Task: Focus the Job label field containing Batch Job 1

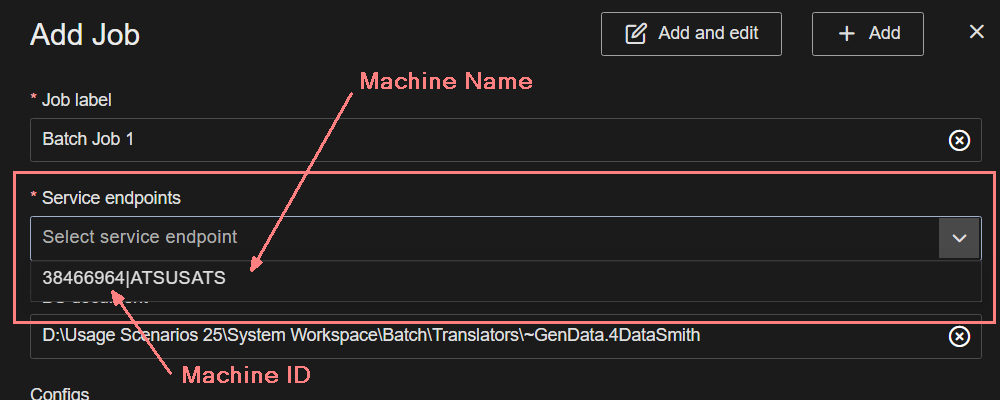Action: [x=480, y=140]
